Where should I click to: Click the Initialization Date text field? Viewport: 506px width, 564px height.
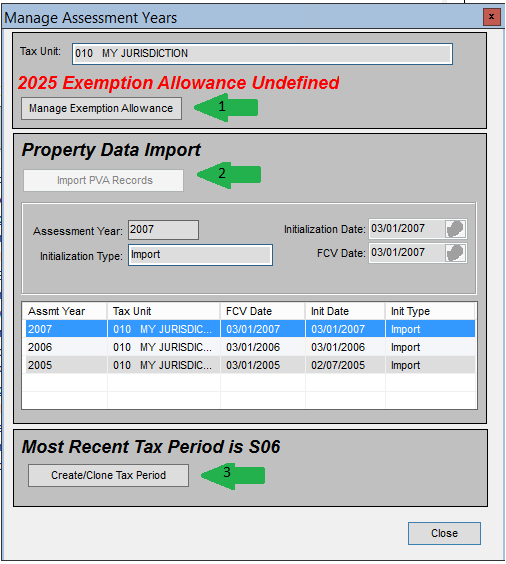coord(407,229)
